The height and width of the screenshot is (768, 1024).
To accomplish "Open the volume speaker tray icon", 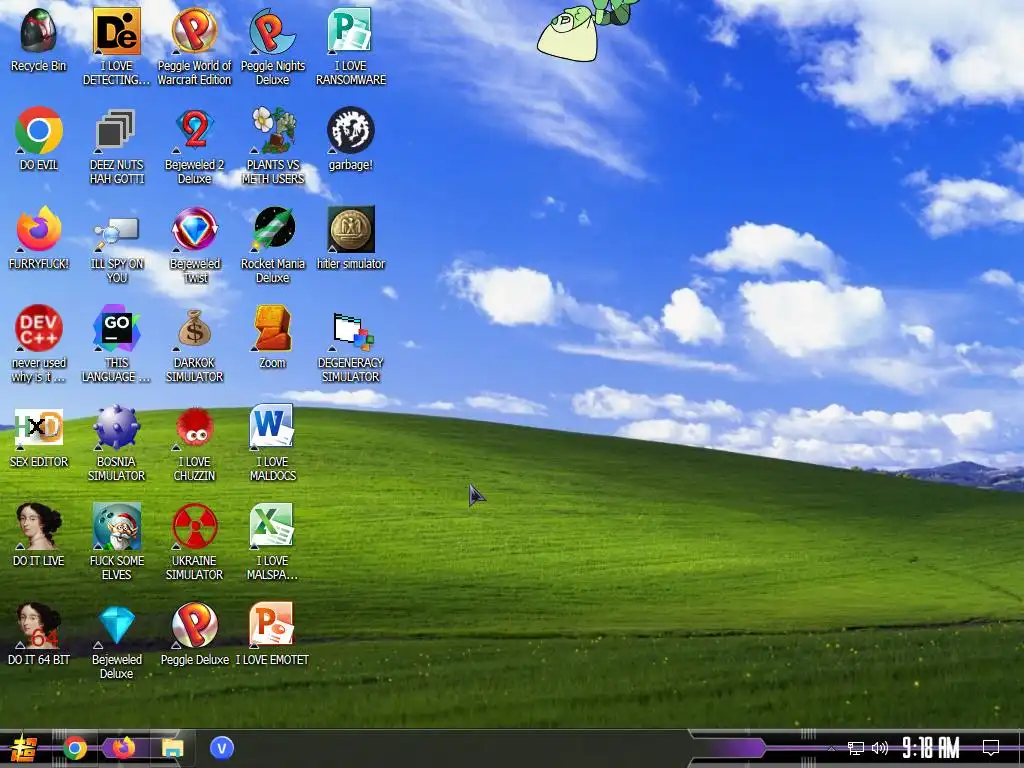I will [880, 748].
